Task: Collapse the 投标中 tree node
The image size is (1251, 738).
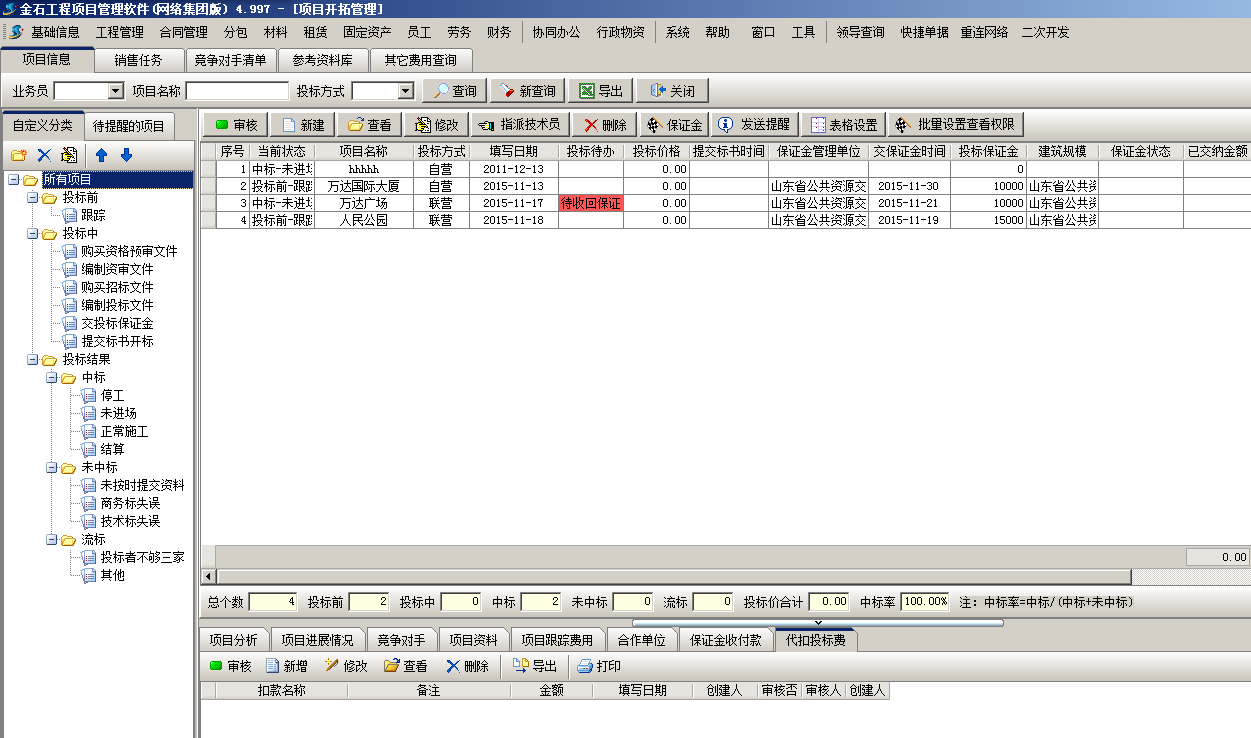Action: [33, 234]
